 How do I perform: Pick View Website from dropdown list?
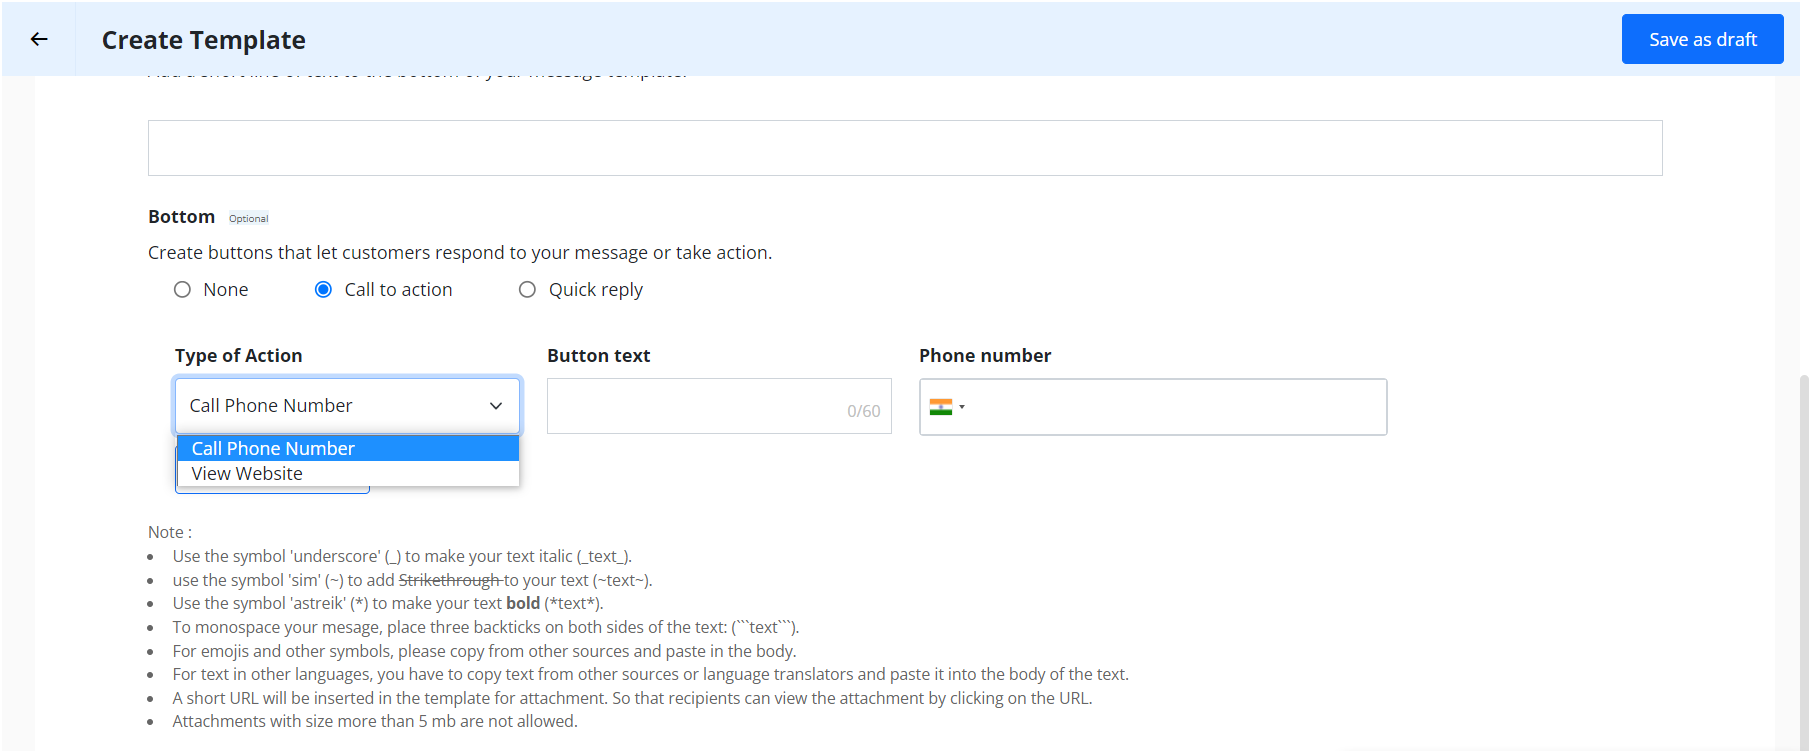coord(348,474)
